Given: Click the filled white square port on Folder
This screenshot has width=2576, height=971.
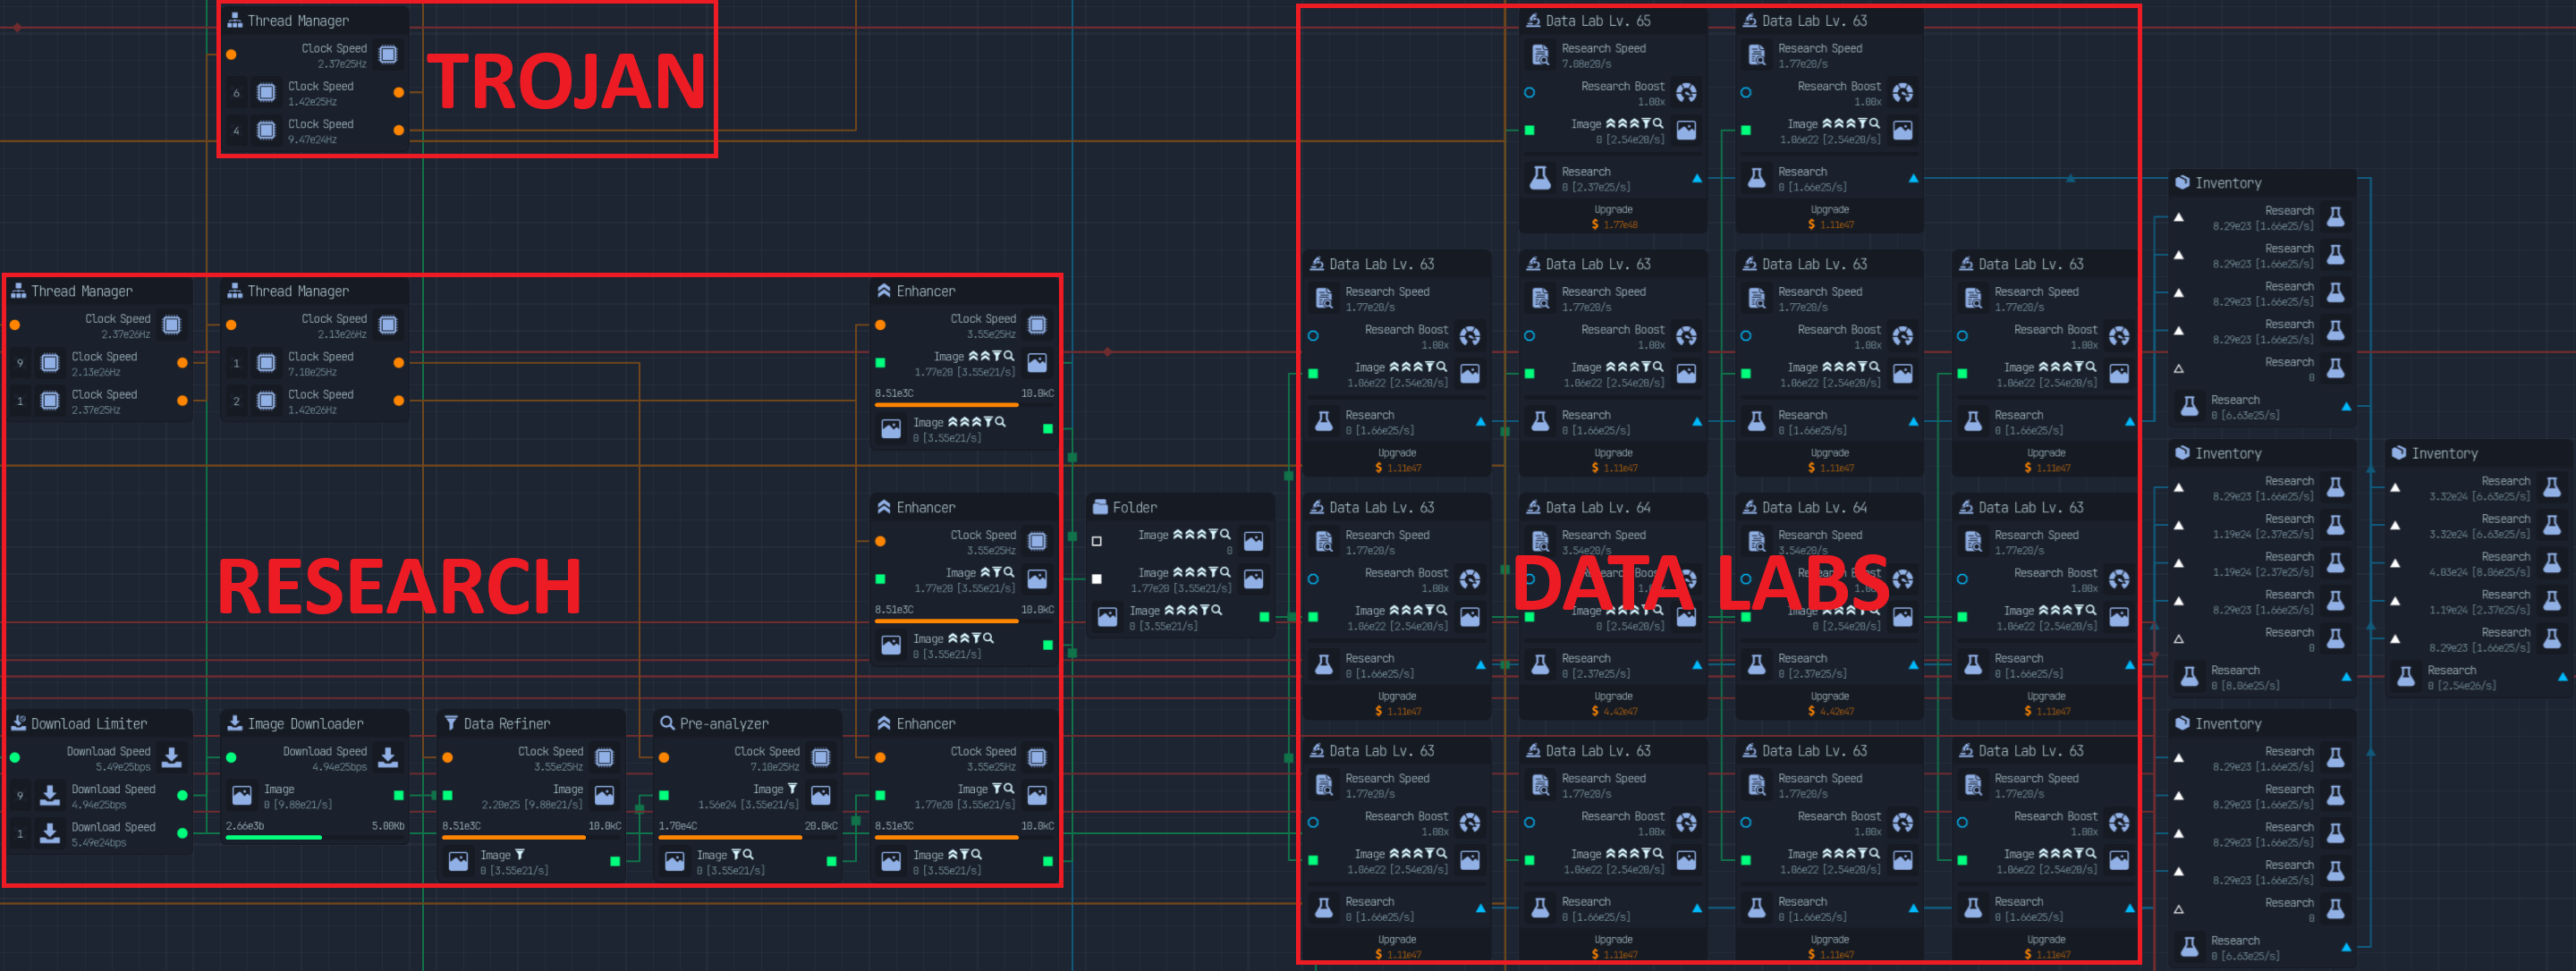Looking at the screenshot, I should pos(1097,579).
